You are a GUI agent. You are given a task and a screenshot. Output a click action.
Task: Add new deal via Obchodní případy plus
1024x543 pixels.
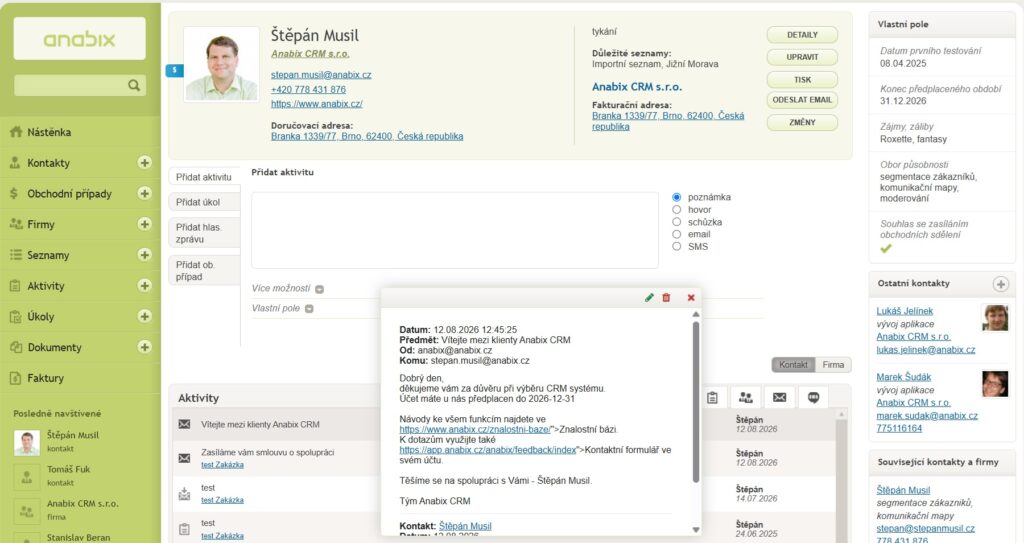144,193
